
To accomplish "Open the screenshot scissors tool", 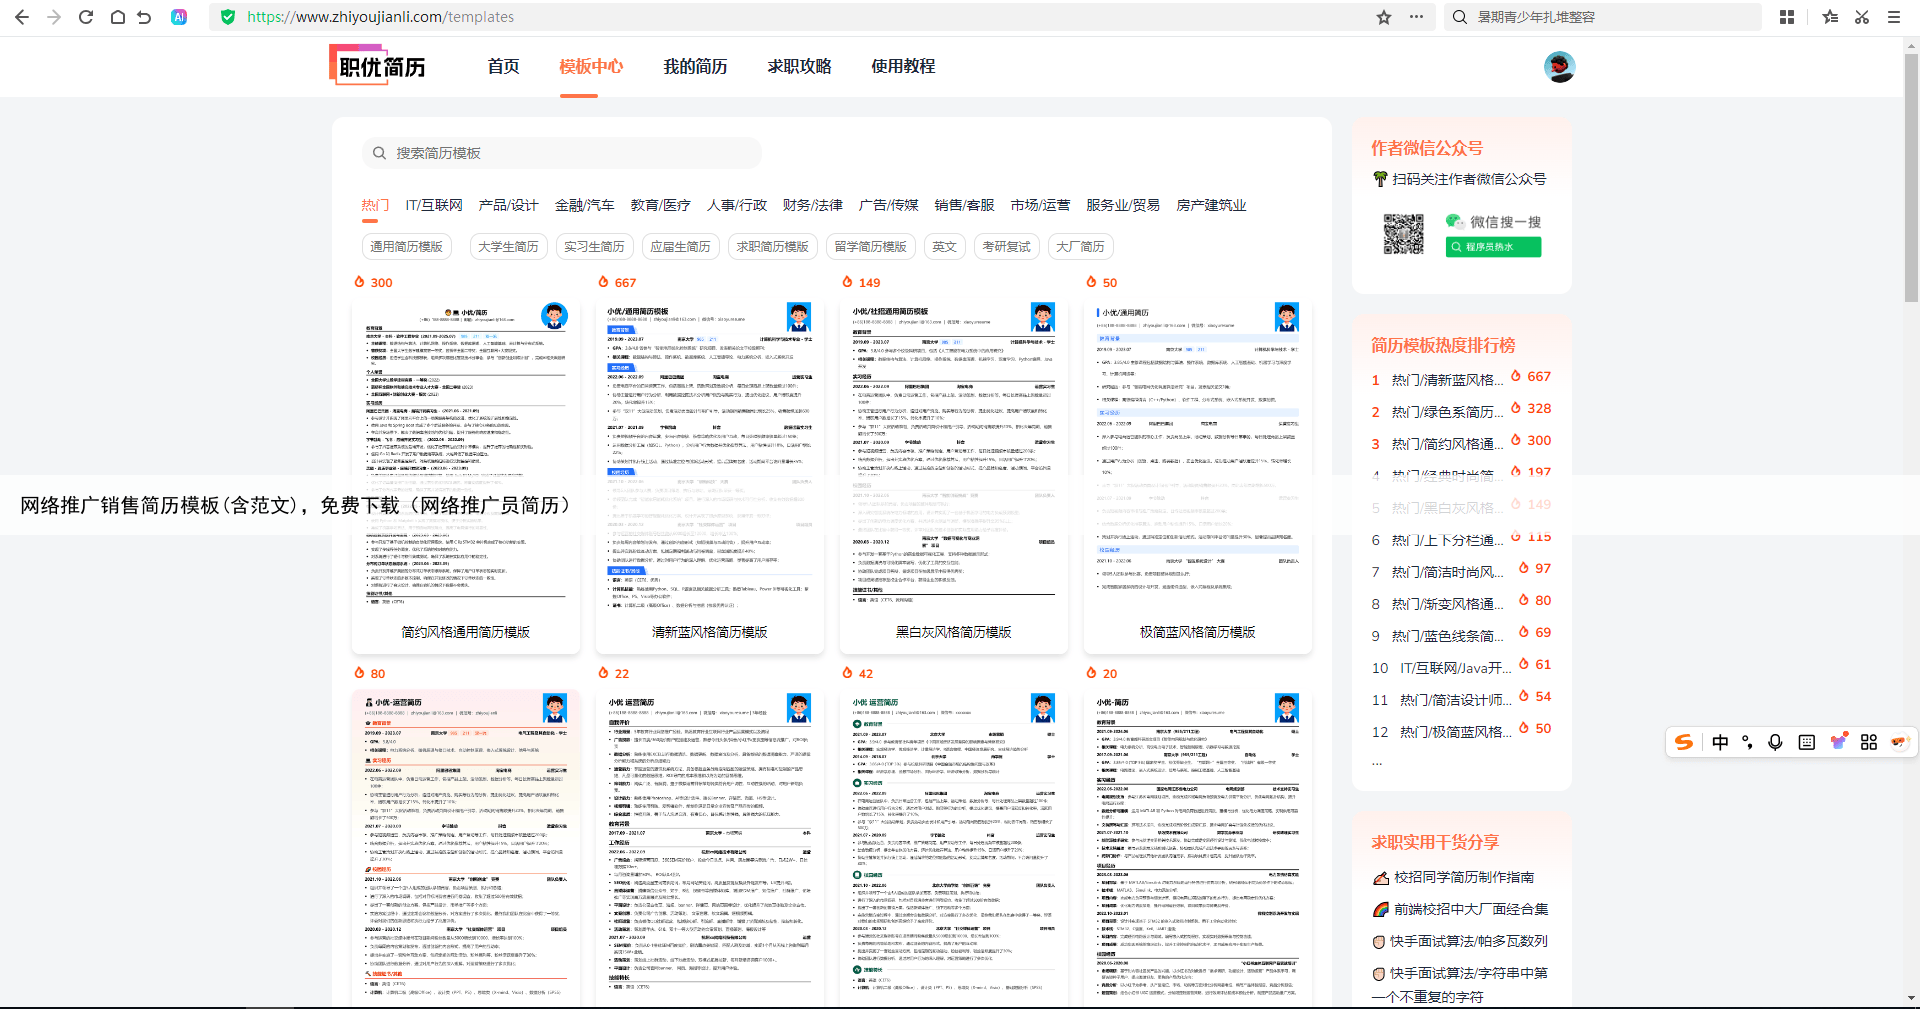I will pos(1862,17).
